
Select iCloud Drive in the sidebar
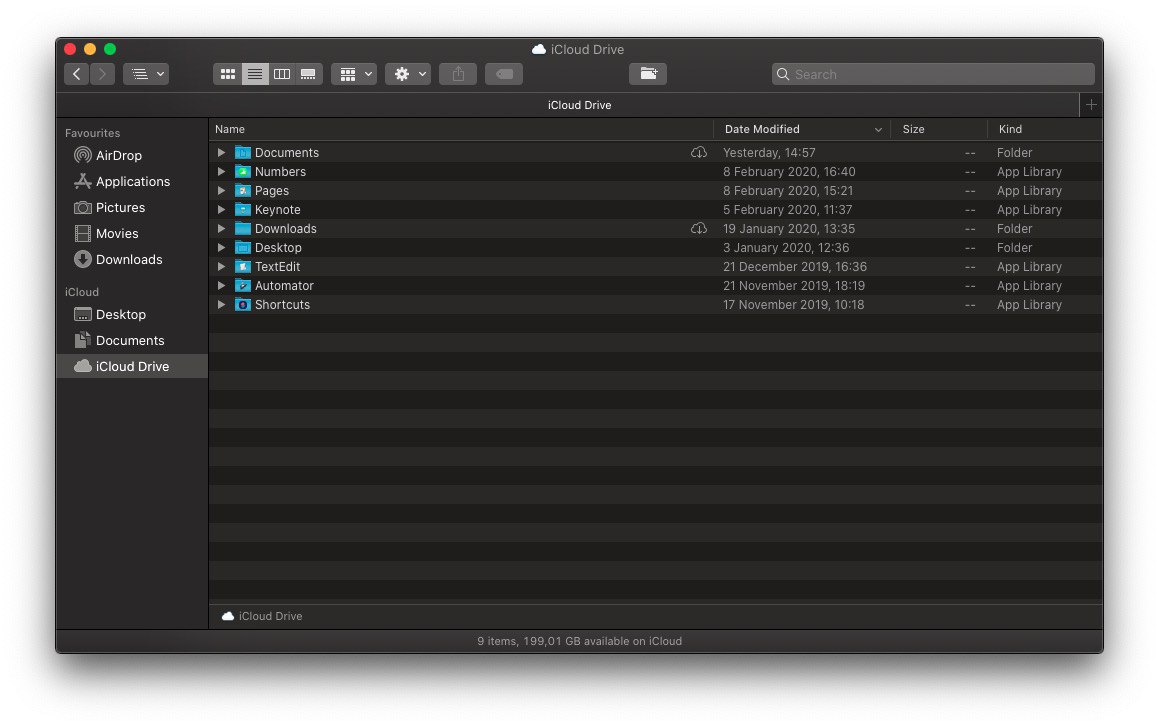pos(132,366)
